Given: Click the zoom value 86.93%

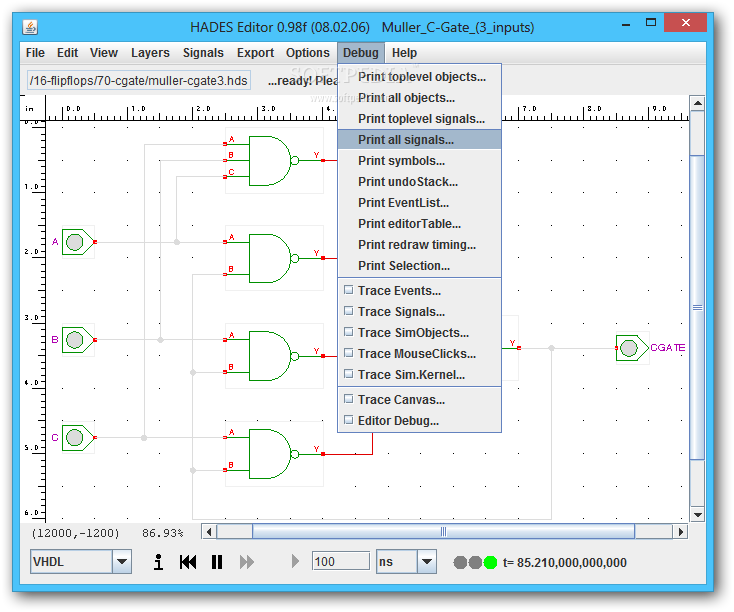Looking at the screenshot, I should pyautogui.click(x=162, y=533).
